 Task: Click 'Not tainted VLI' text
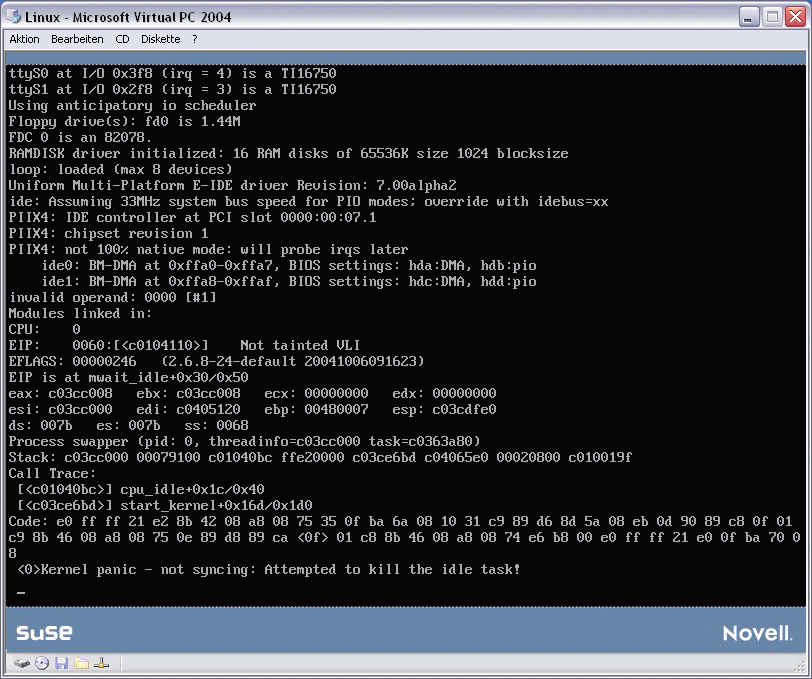coord(300,345)
